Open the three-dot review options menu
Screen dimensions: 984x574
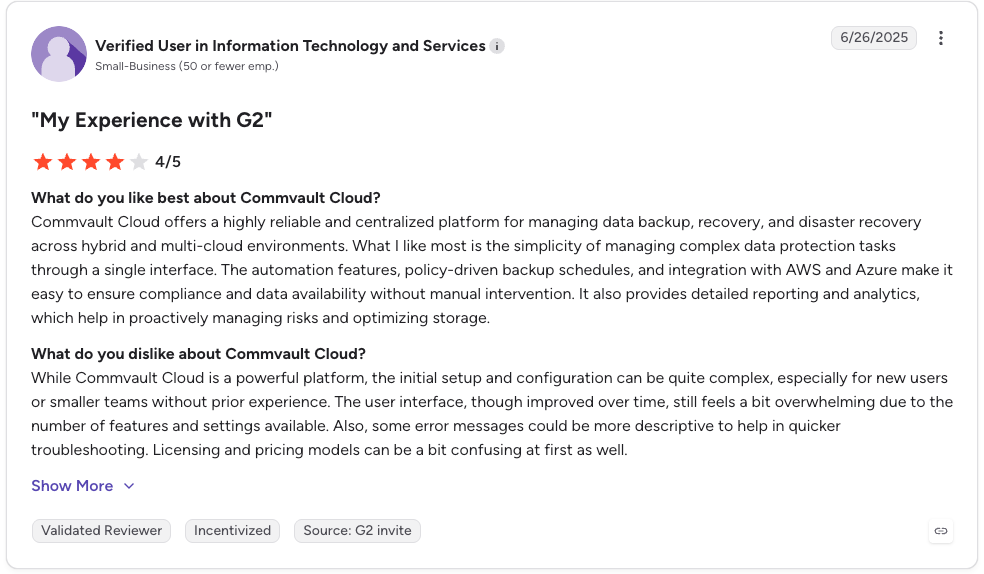click(940, 38)
